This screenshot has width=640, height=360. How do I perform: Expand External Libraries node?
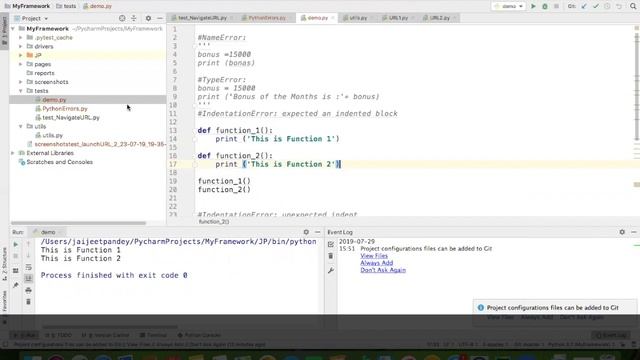coord(13,153)
